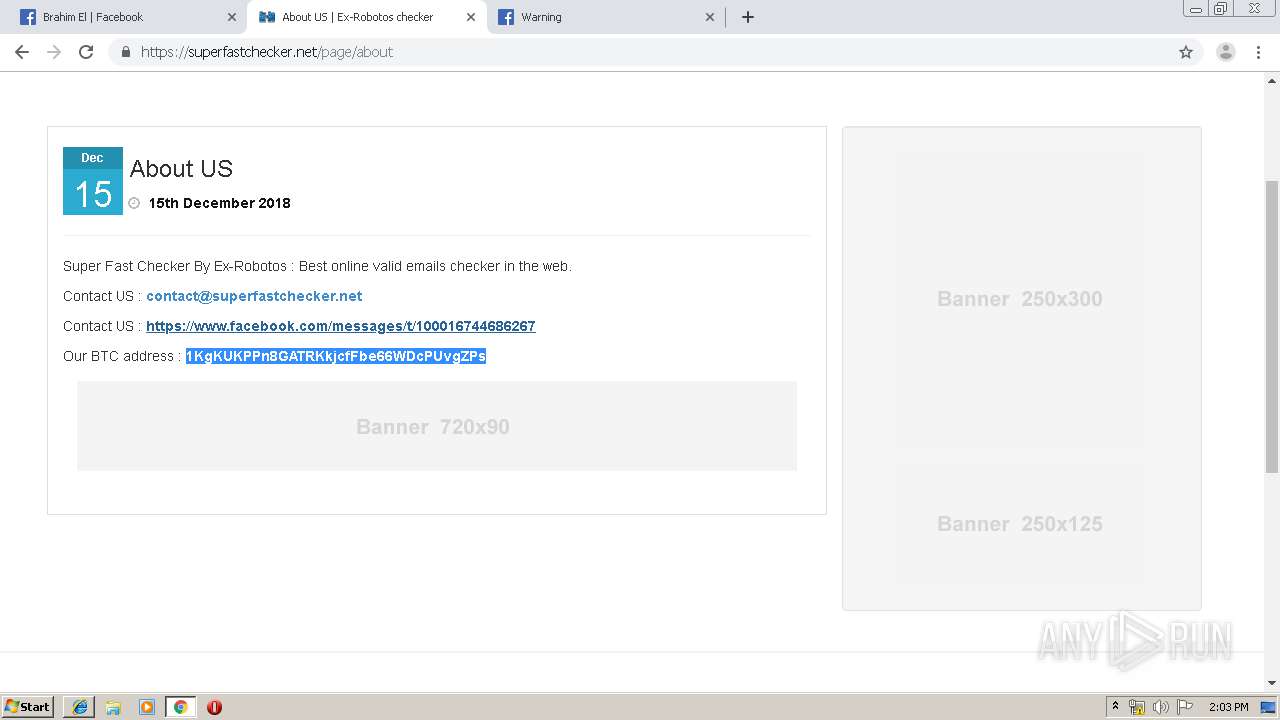Click the taskbar clock showing 2:03 PM

click(1229, 707)
